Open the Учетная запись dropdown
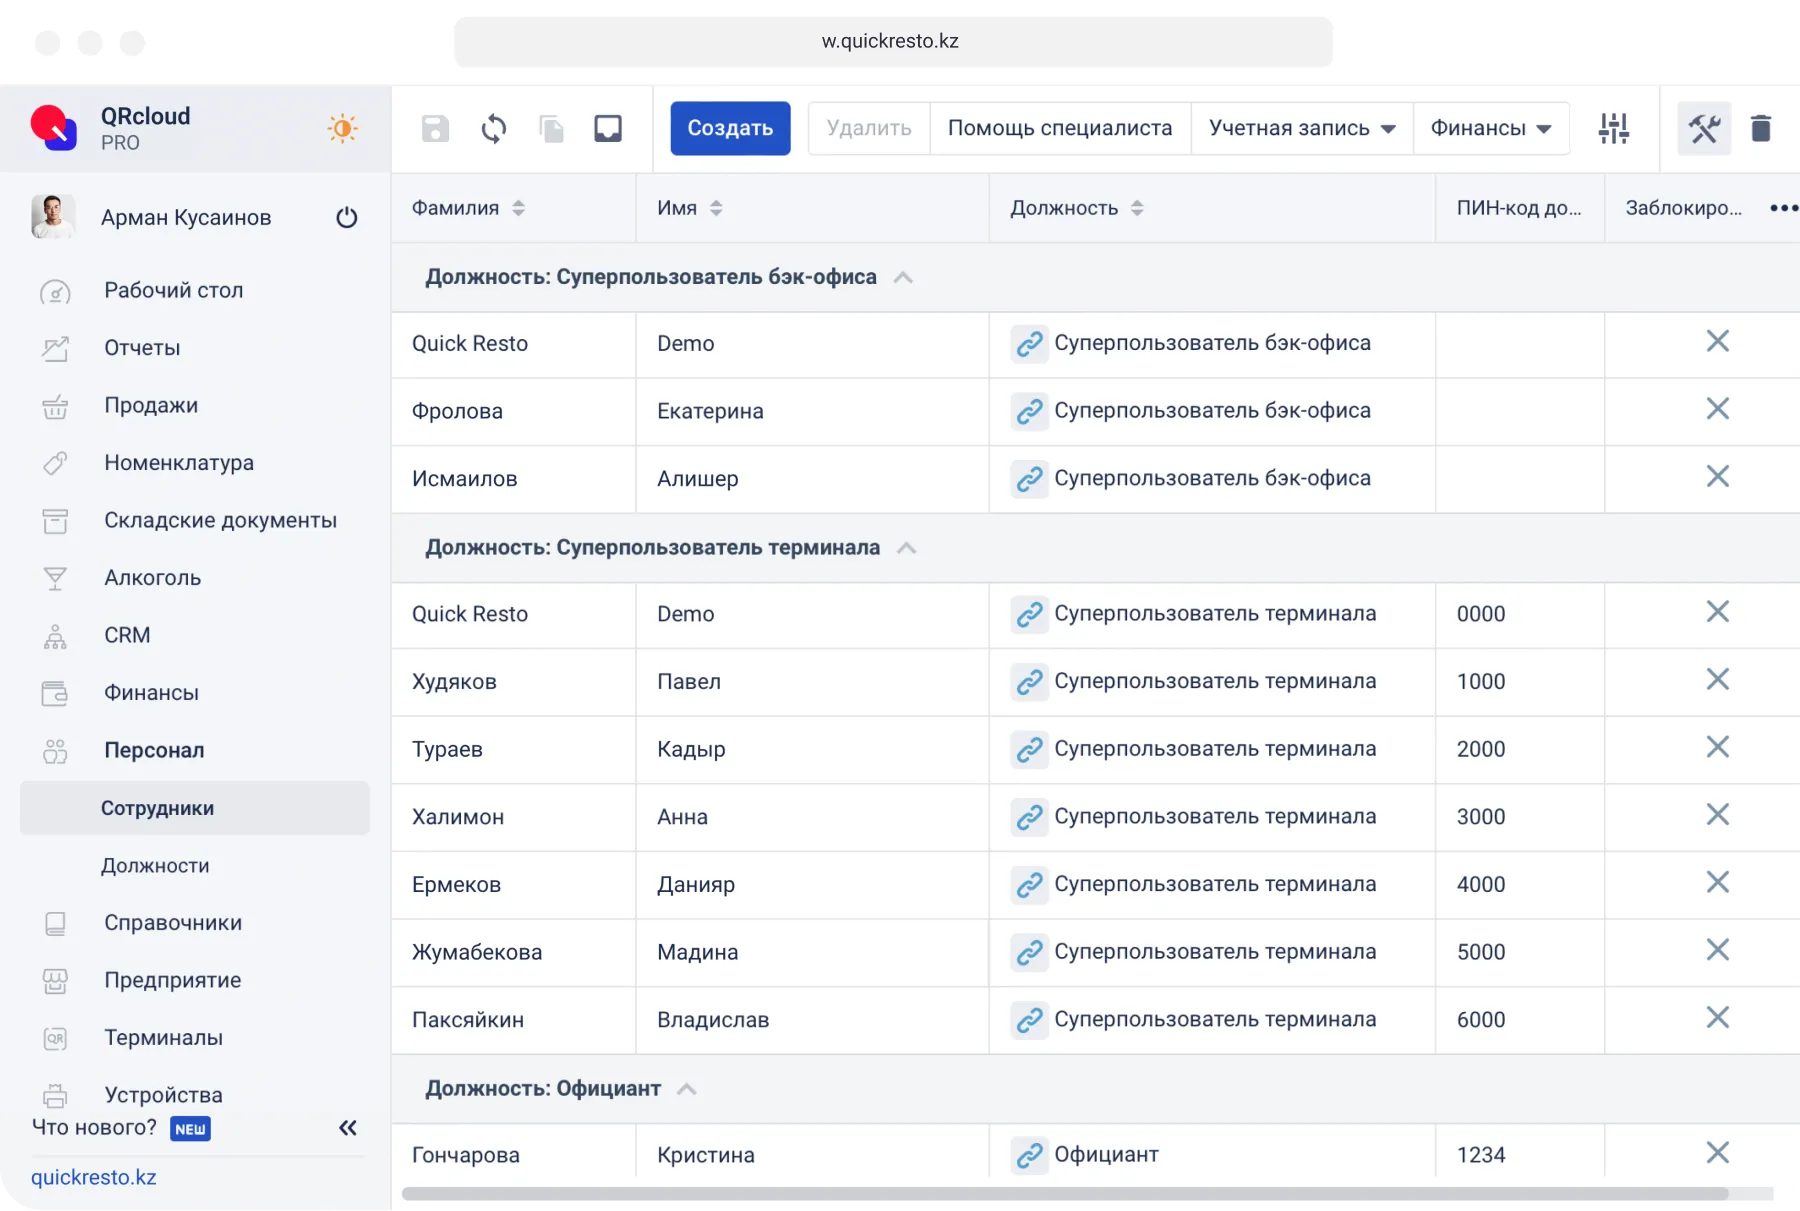 pos(1301,129)
